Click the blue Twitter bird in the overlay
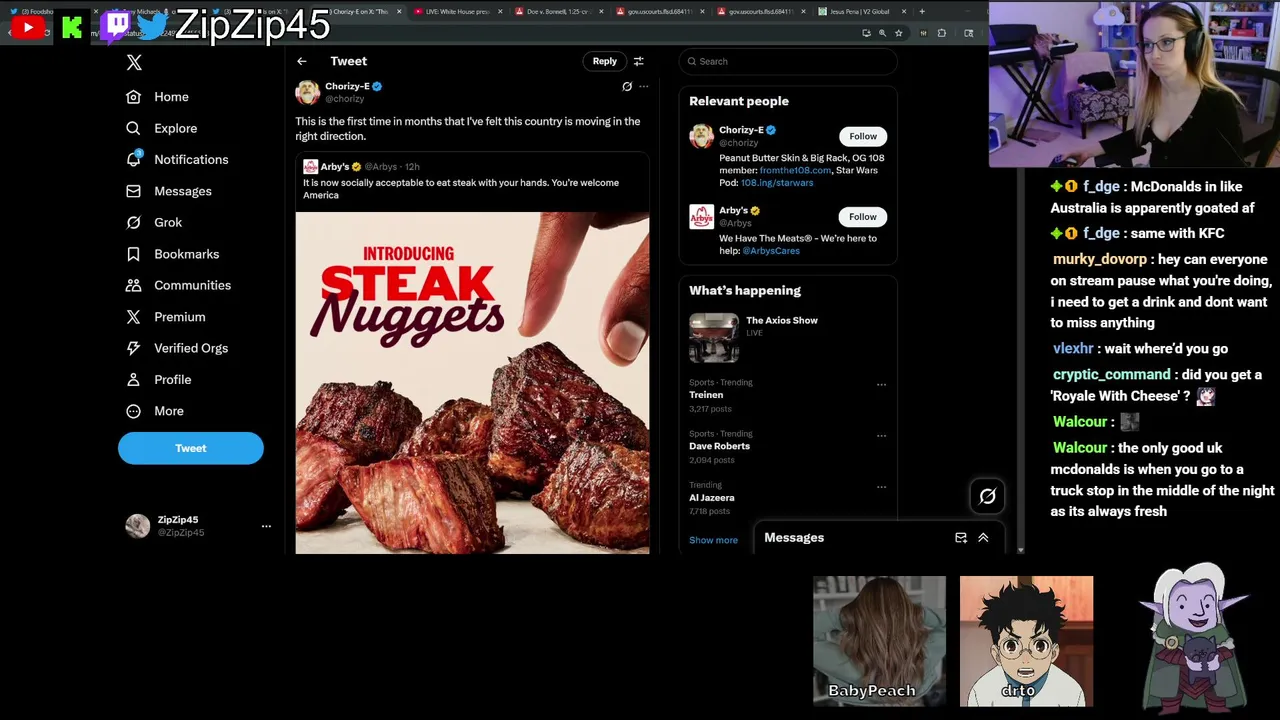 [x=153, y=26]
